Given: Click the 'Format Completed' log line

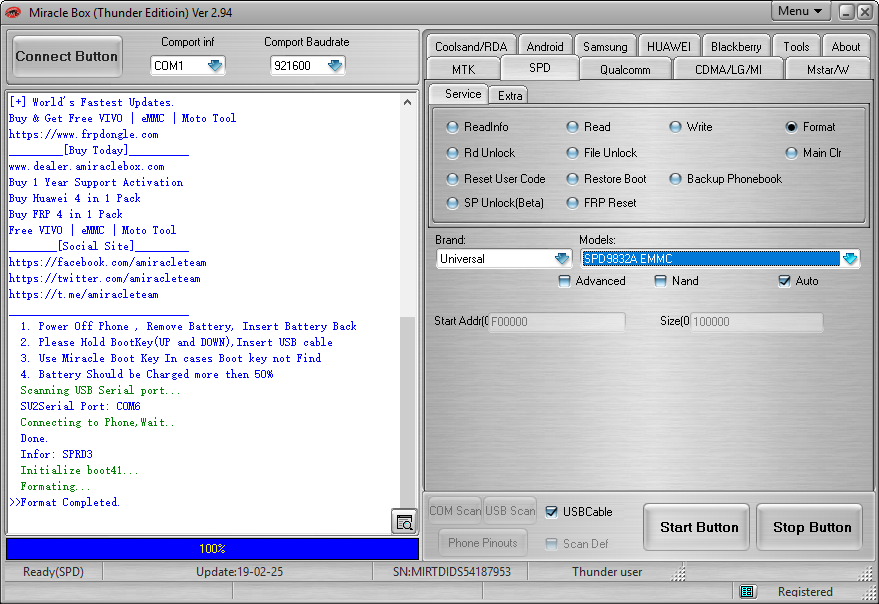Looking at the screenshot, I should point(64,502).
